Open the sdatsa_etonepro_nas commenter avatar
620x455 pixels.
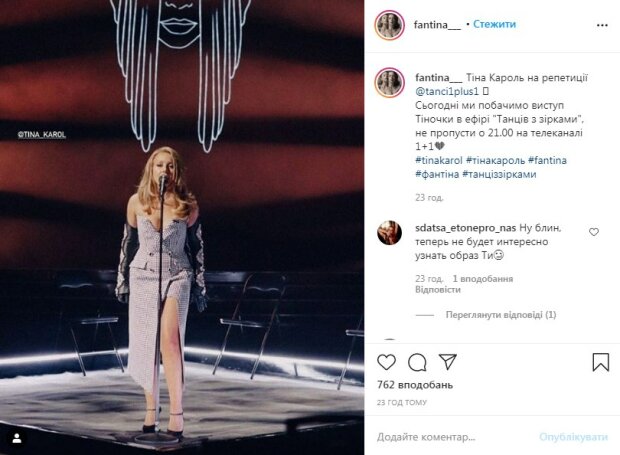(389, 233)
